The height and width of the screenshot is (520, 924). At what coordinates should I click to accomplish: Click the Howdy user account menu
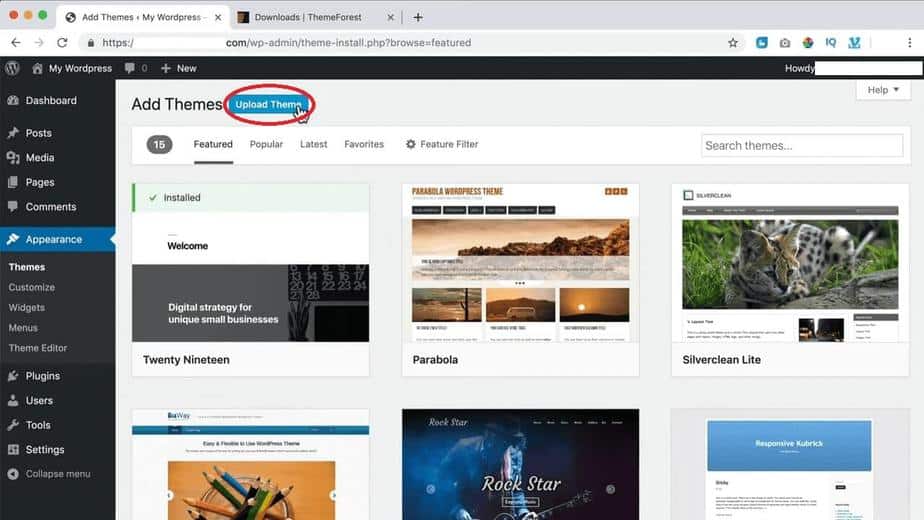pyautogui.click(x=853, y=68)
